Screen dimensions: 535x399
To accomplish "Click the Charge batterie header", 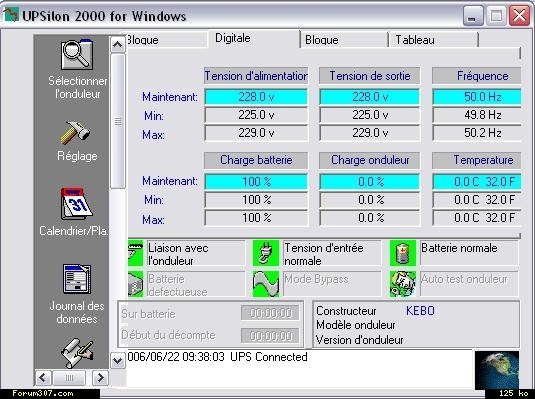I will point(256,160).
